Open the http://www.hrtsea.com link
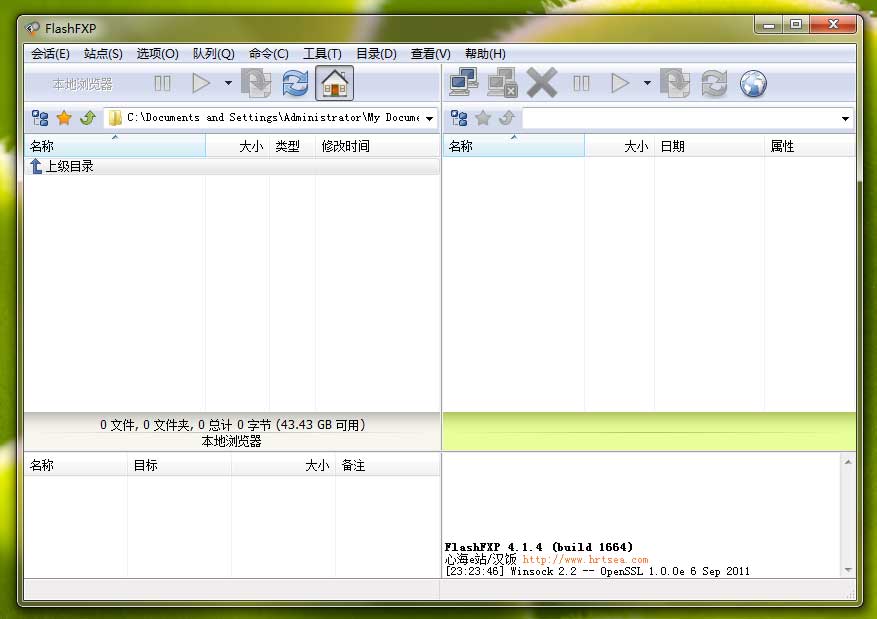877x619 pixels. [x=585, y=559]
